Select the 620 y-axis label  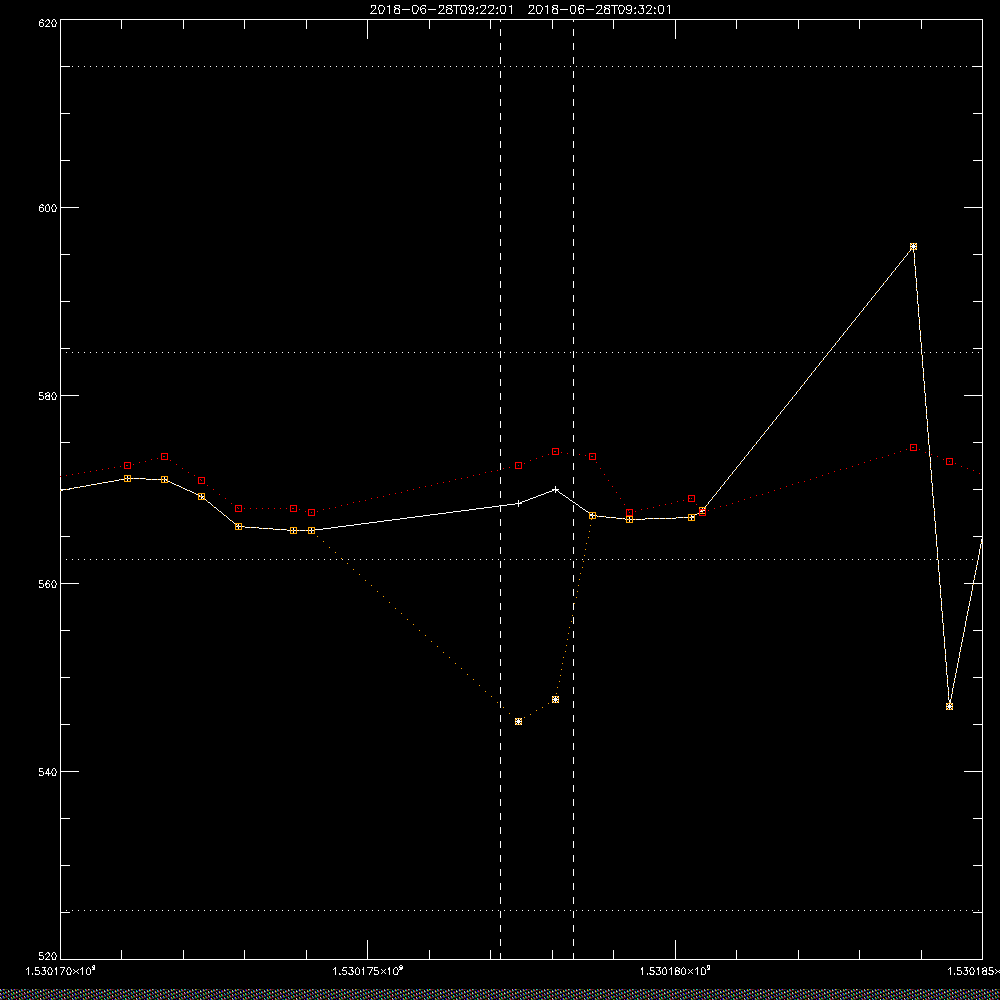[48, 22]
